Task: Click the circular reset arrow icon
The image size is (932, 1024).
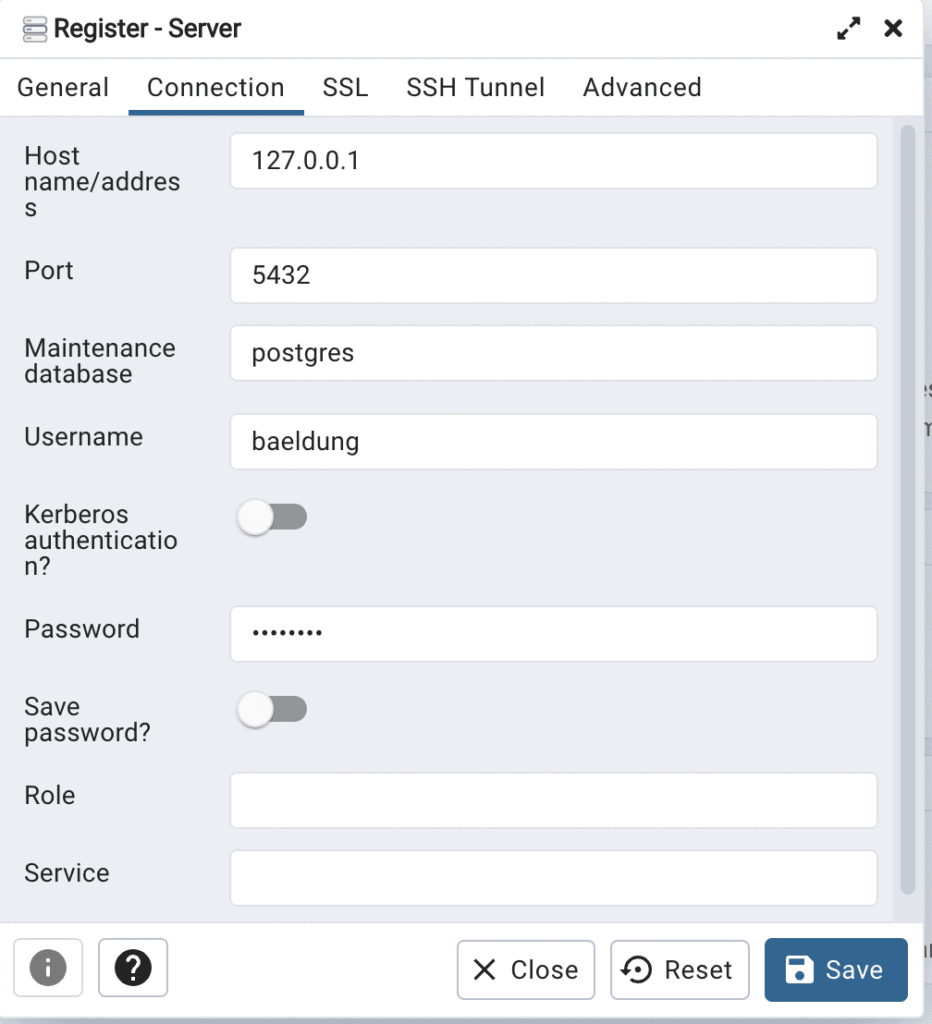Action: click(633, 969)
